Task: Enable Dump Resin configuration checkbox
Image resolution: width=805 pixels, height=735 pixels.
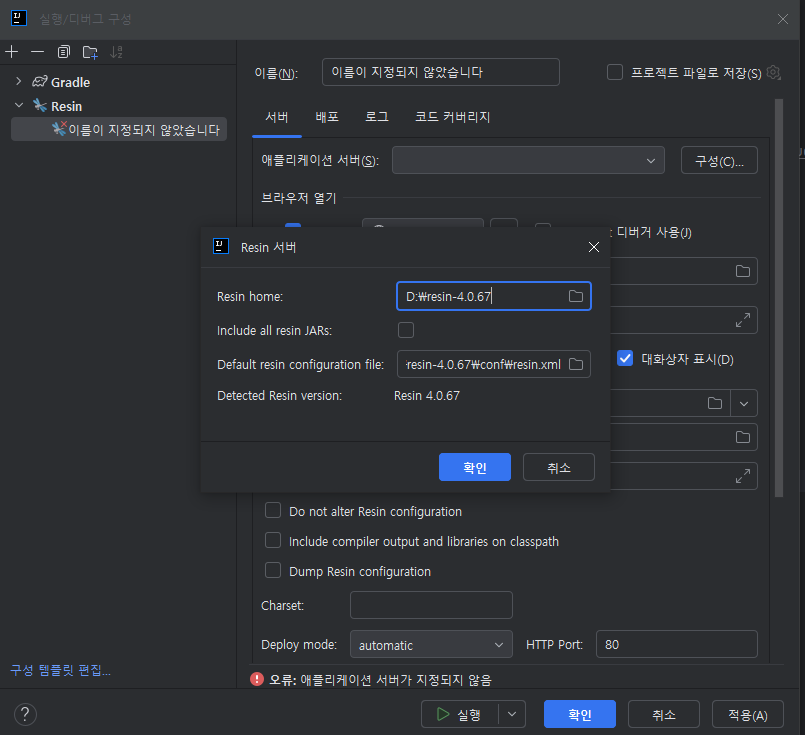Action: point(273,571)
